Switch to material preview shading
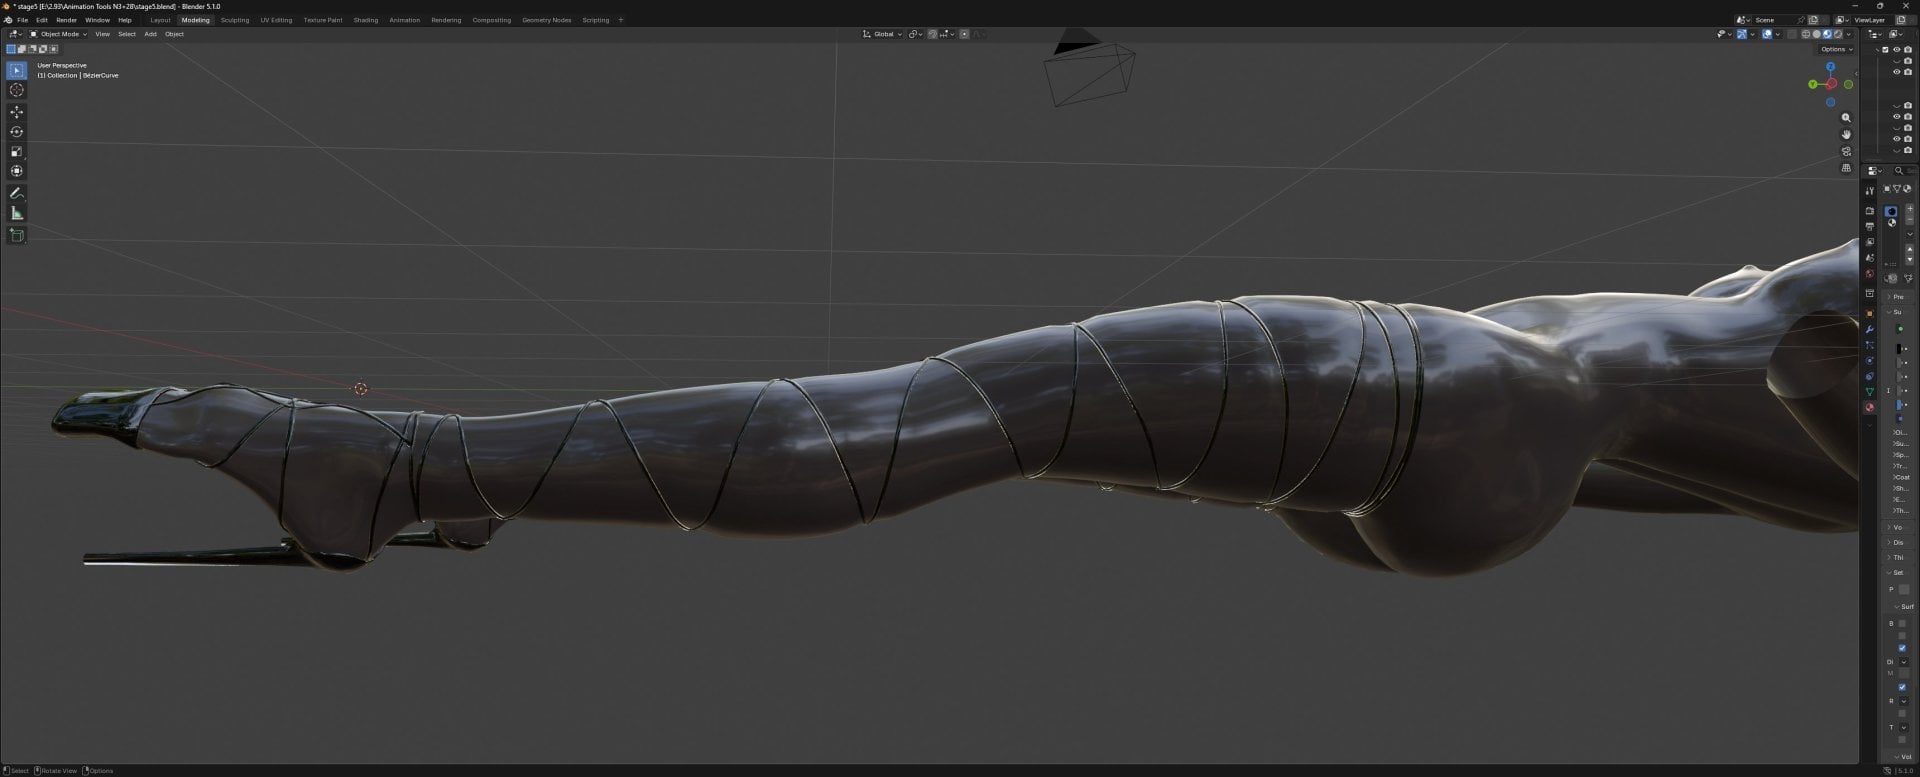Viewport: 1920px width, 777px height. (x=1827, y=34)
